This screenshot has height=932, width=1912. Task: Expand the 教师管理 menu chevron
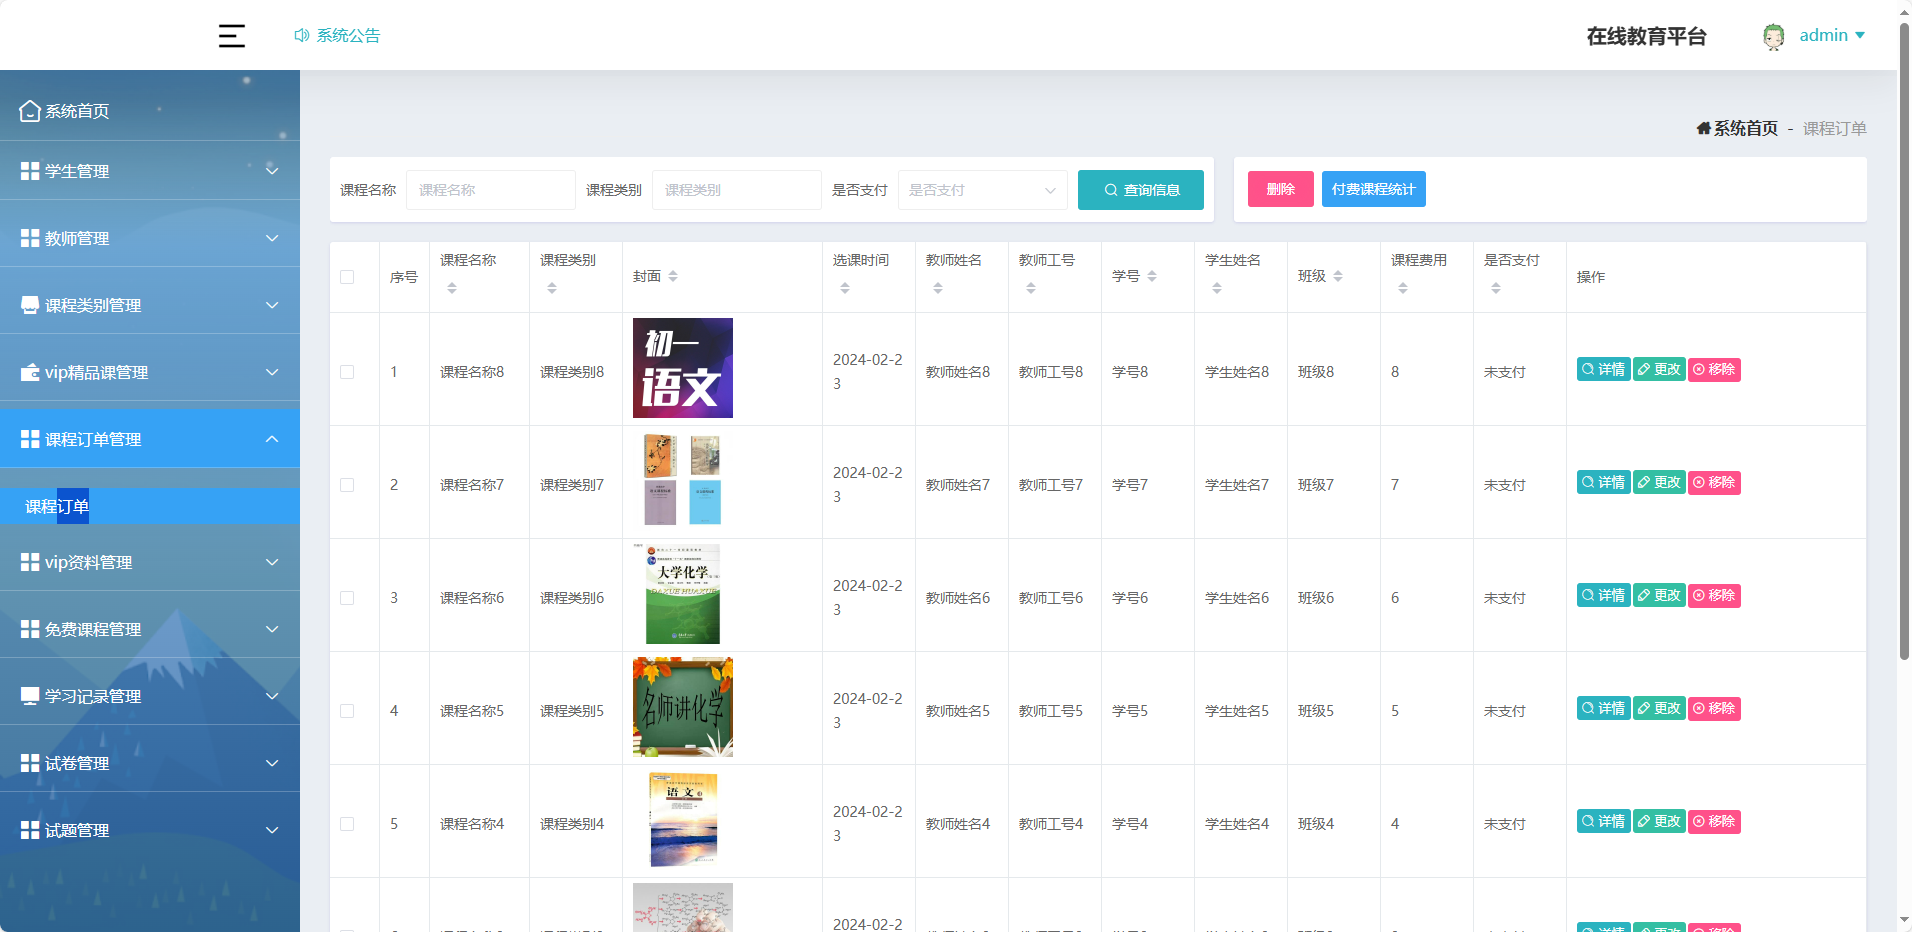click(272, 238)
